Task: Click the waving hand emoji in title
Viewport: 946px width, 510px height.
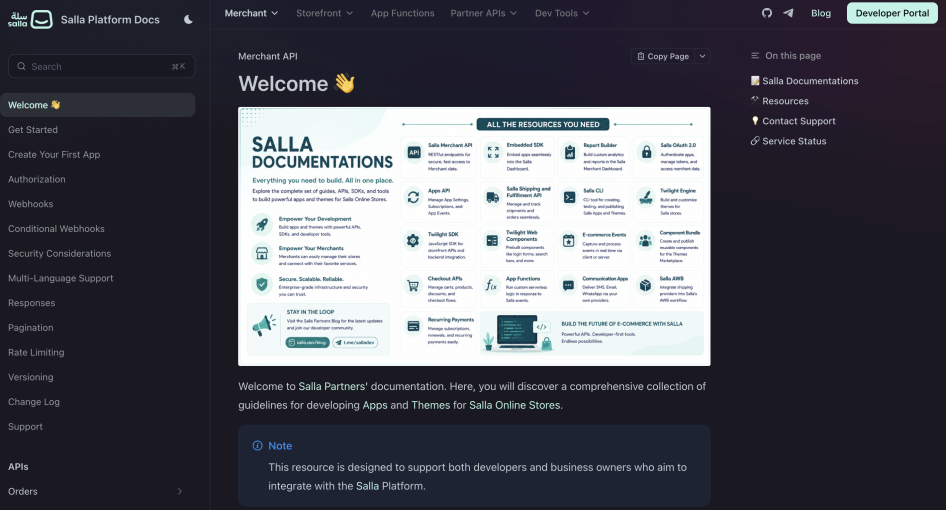Action: tap(345, 83)
